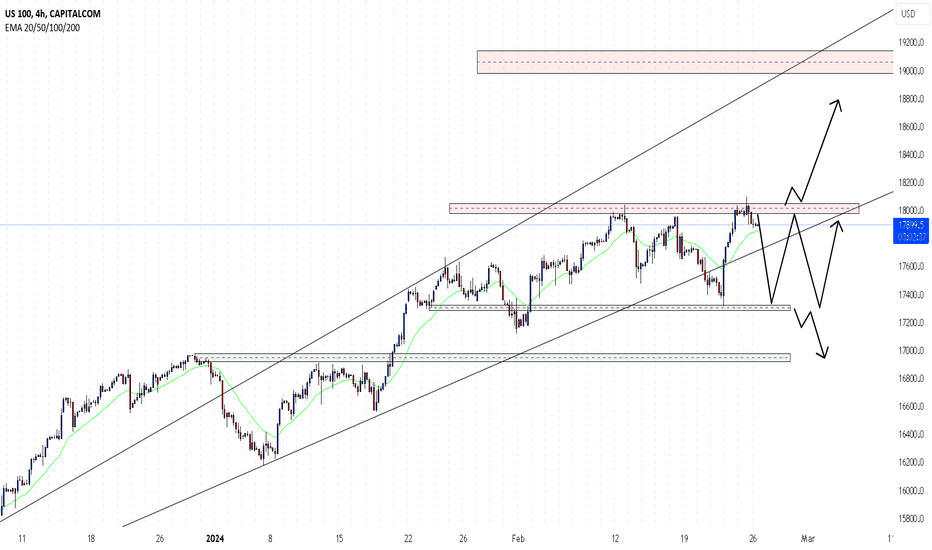
Task: Click the 16000.0 price axis label
Action: [x=911, y=491]
